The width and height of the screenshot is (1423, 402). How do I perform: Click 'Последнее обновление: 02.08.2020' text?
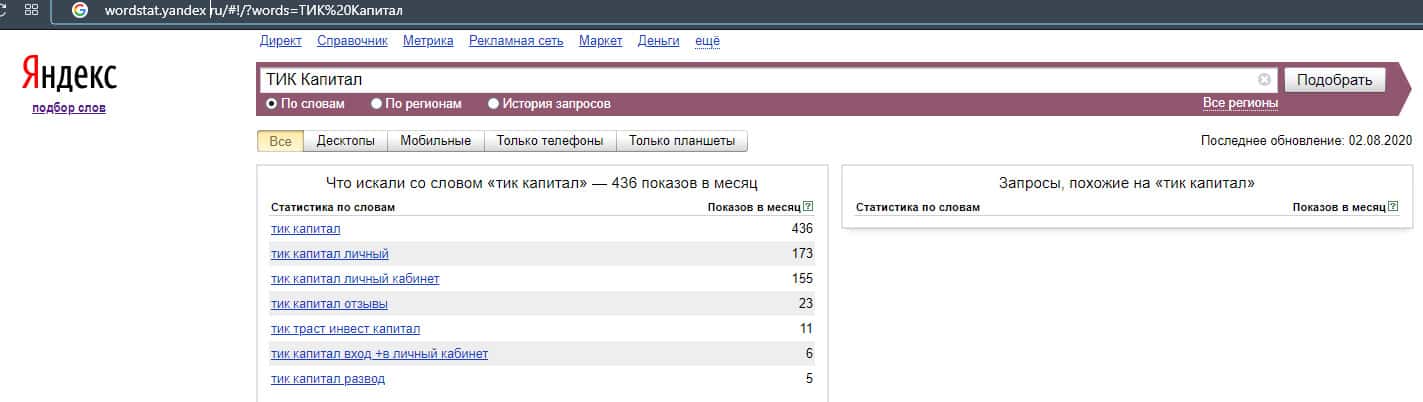click(1306, 141)
